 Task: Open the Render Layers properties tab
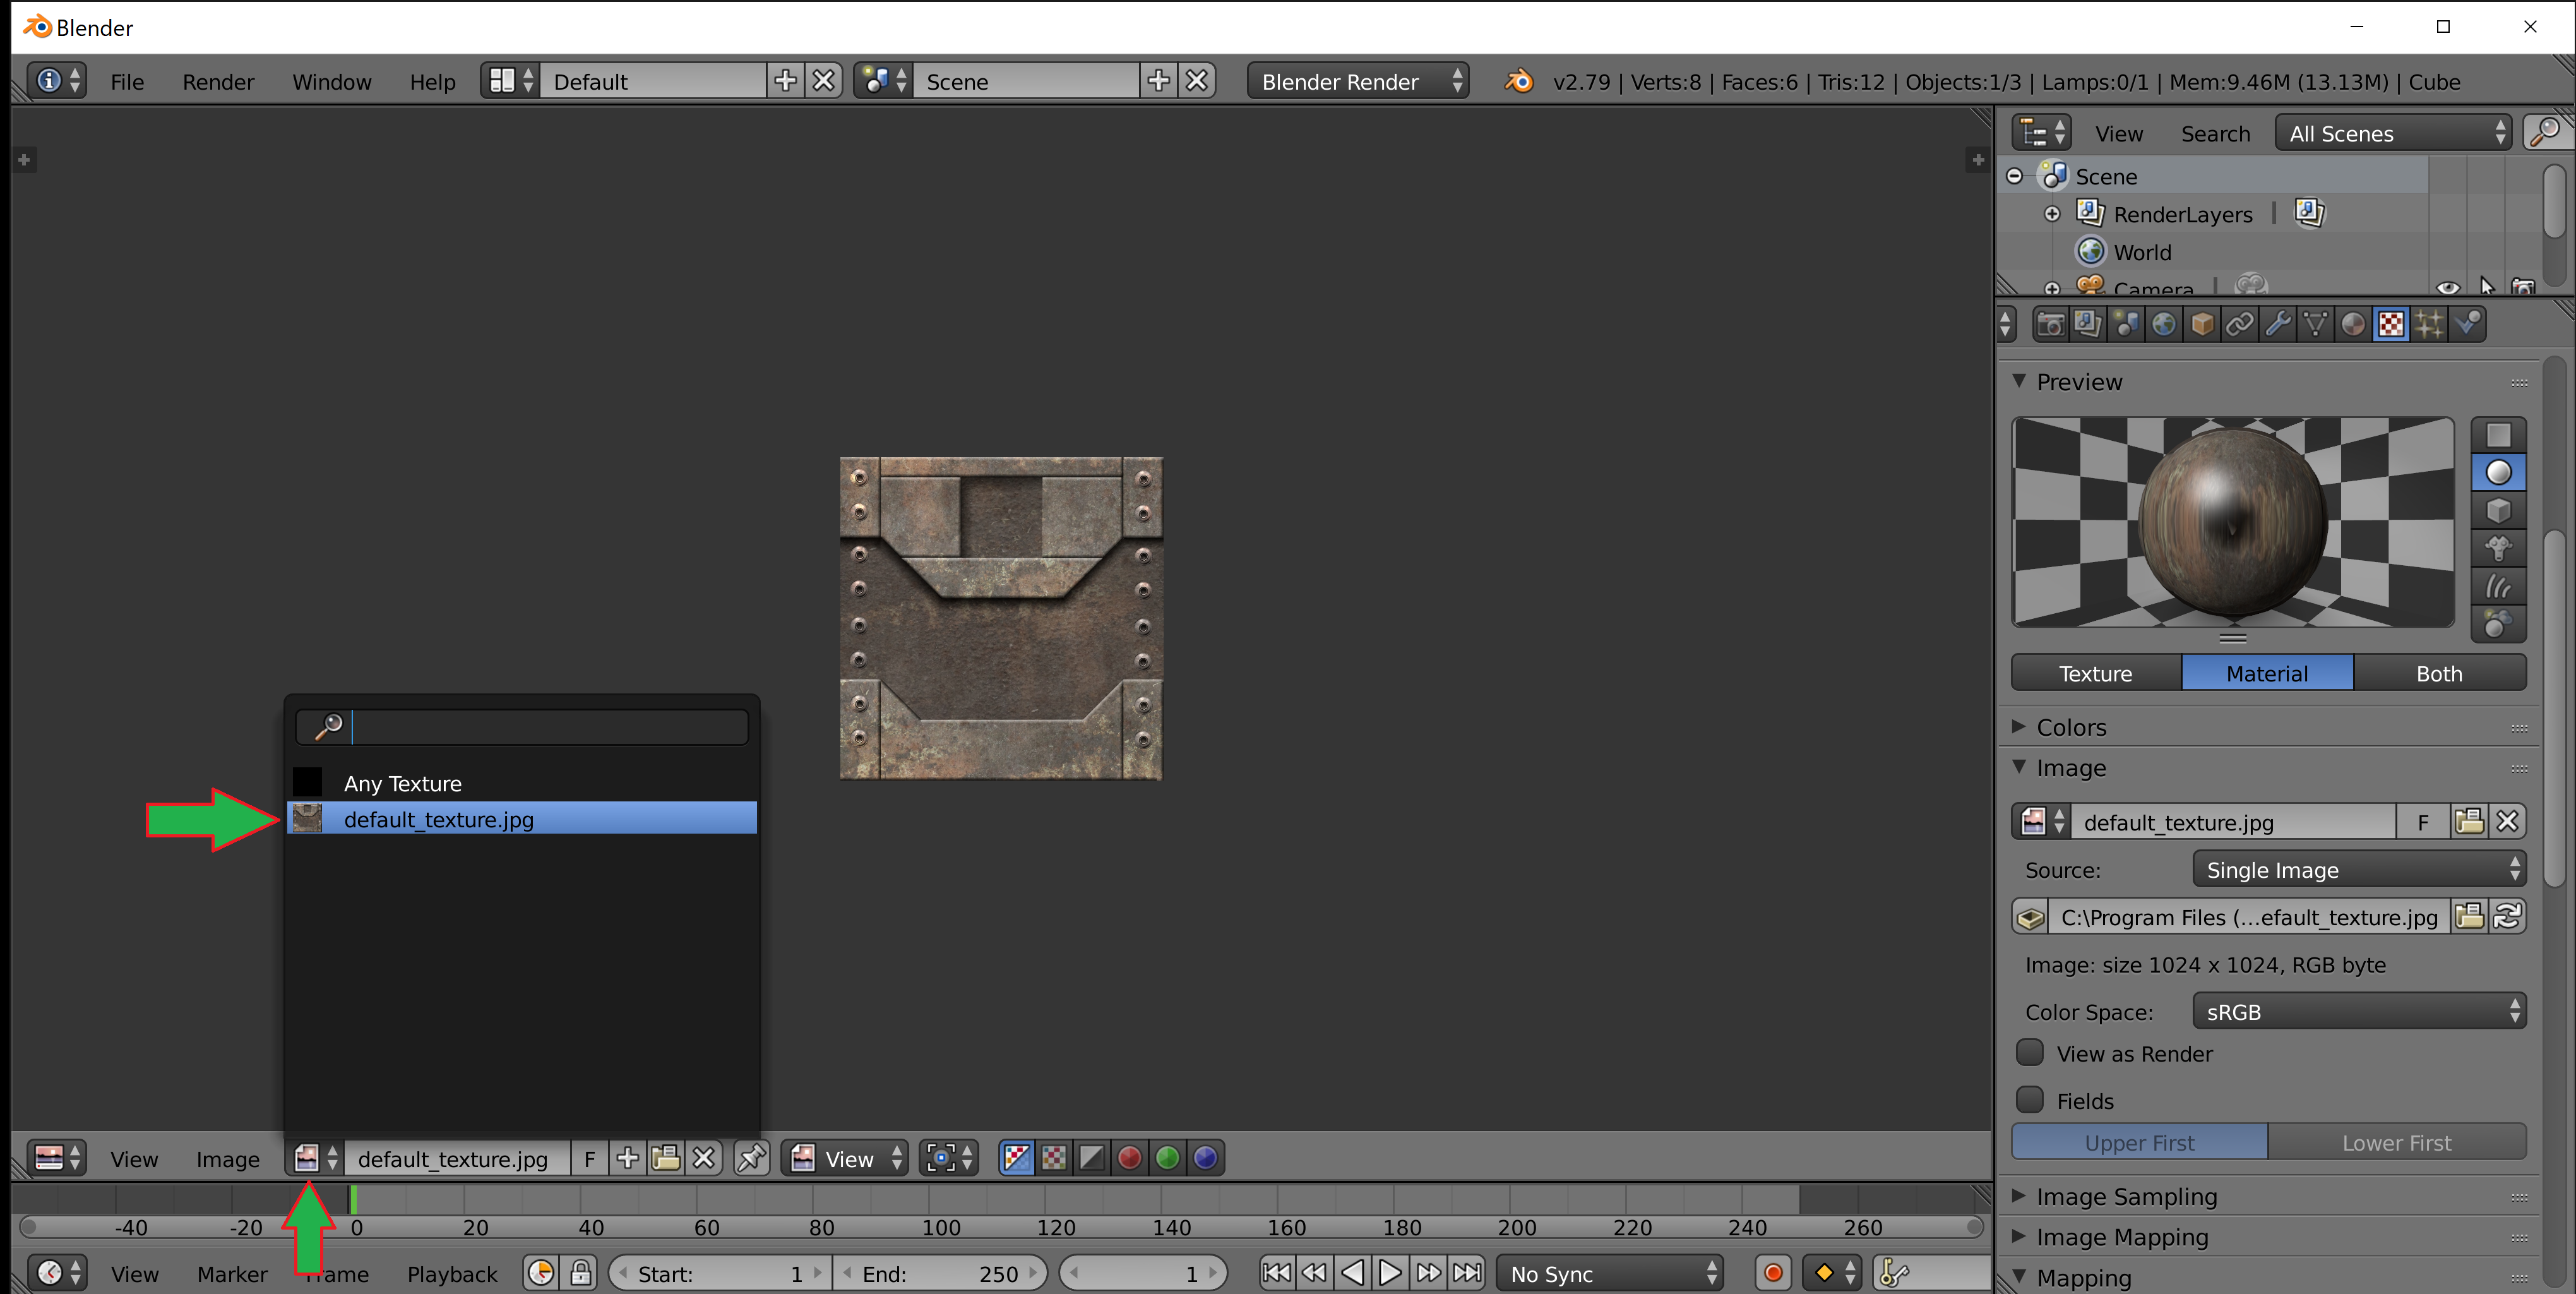[x=2088, y=324]
